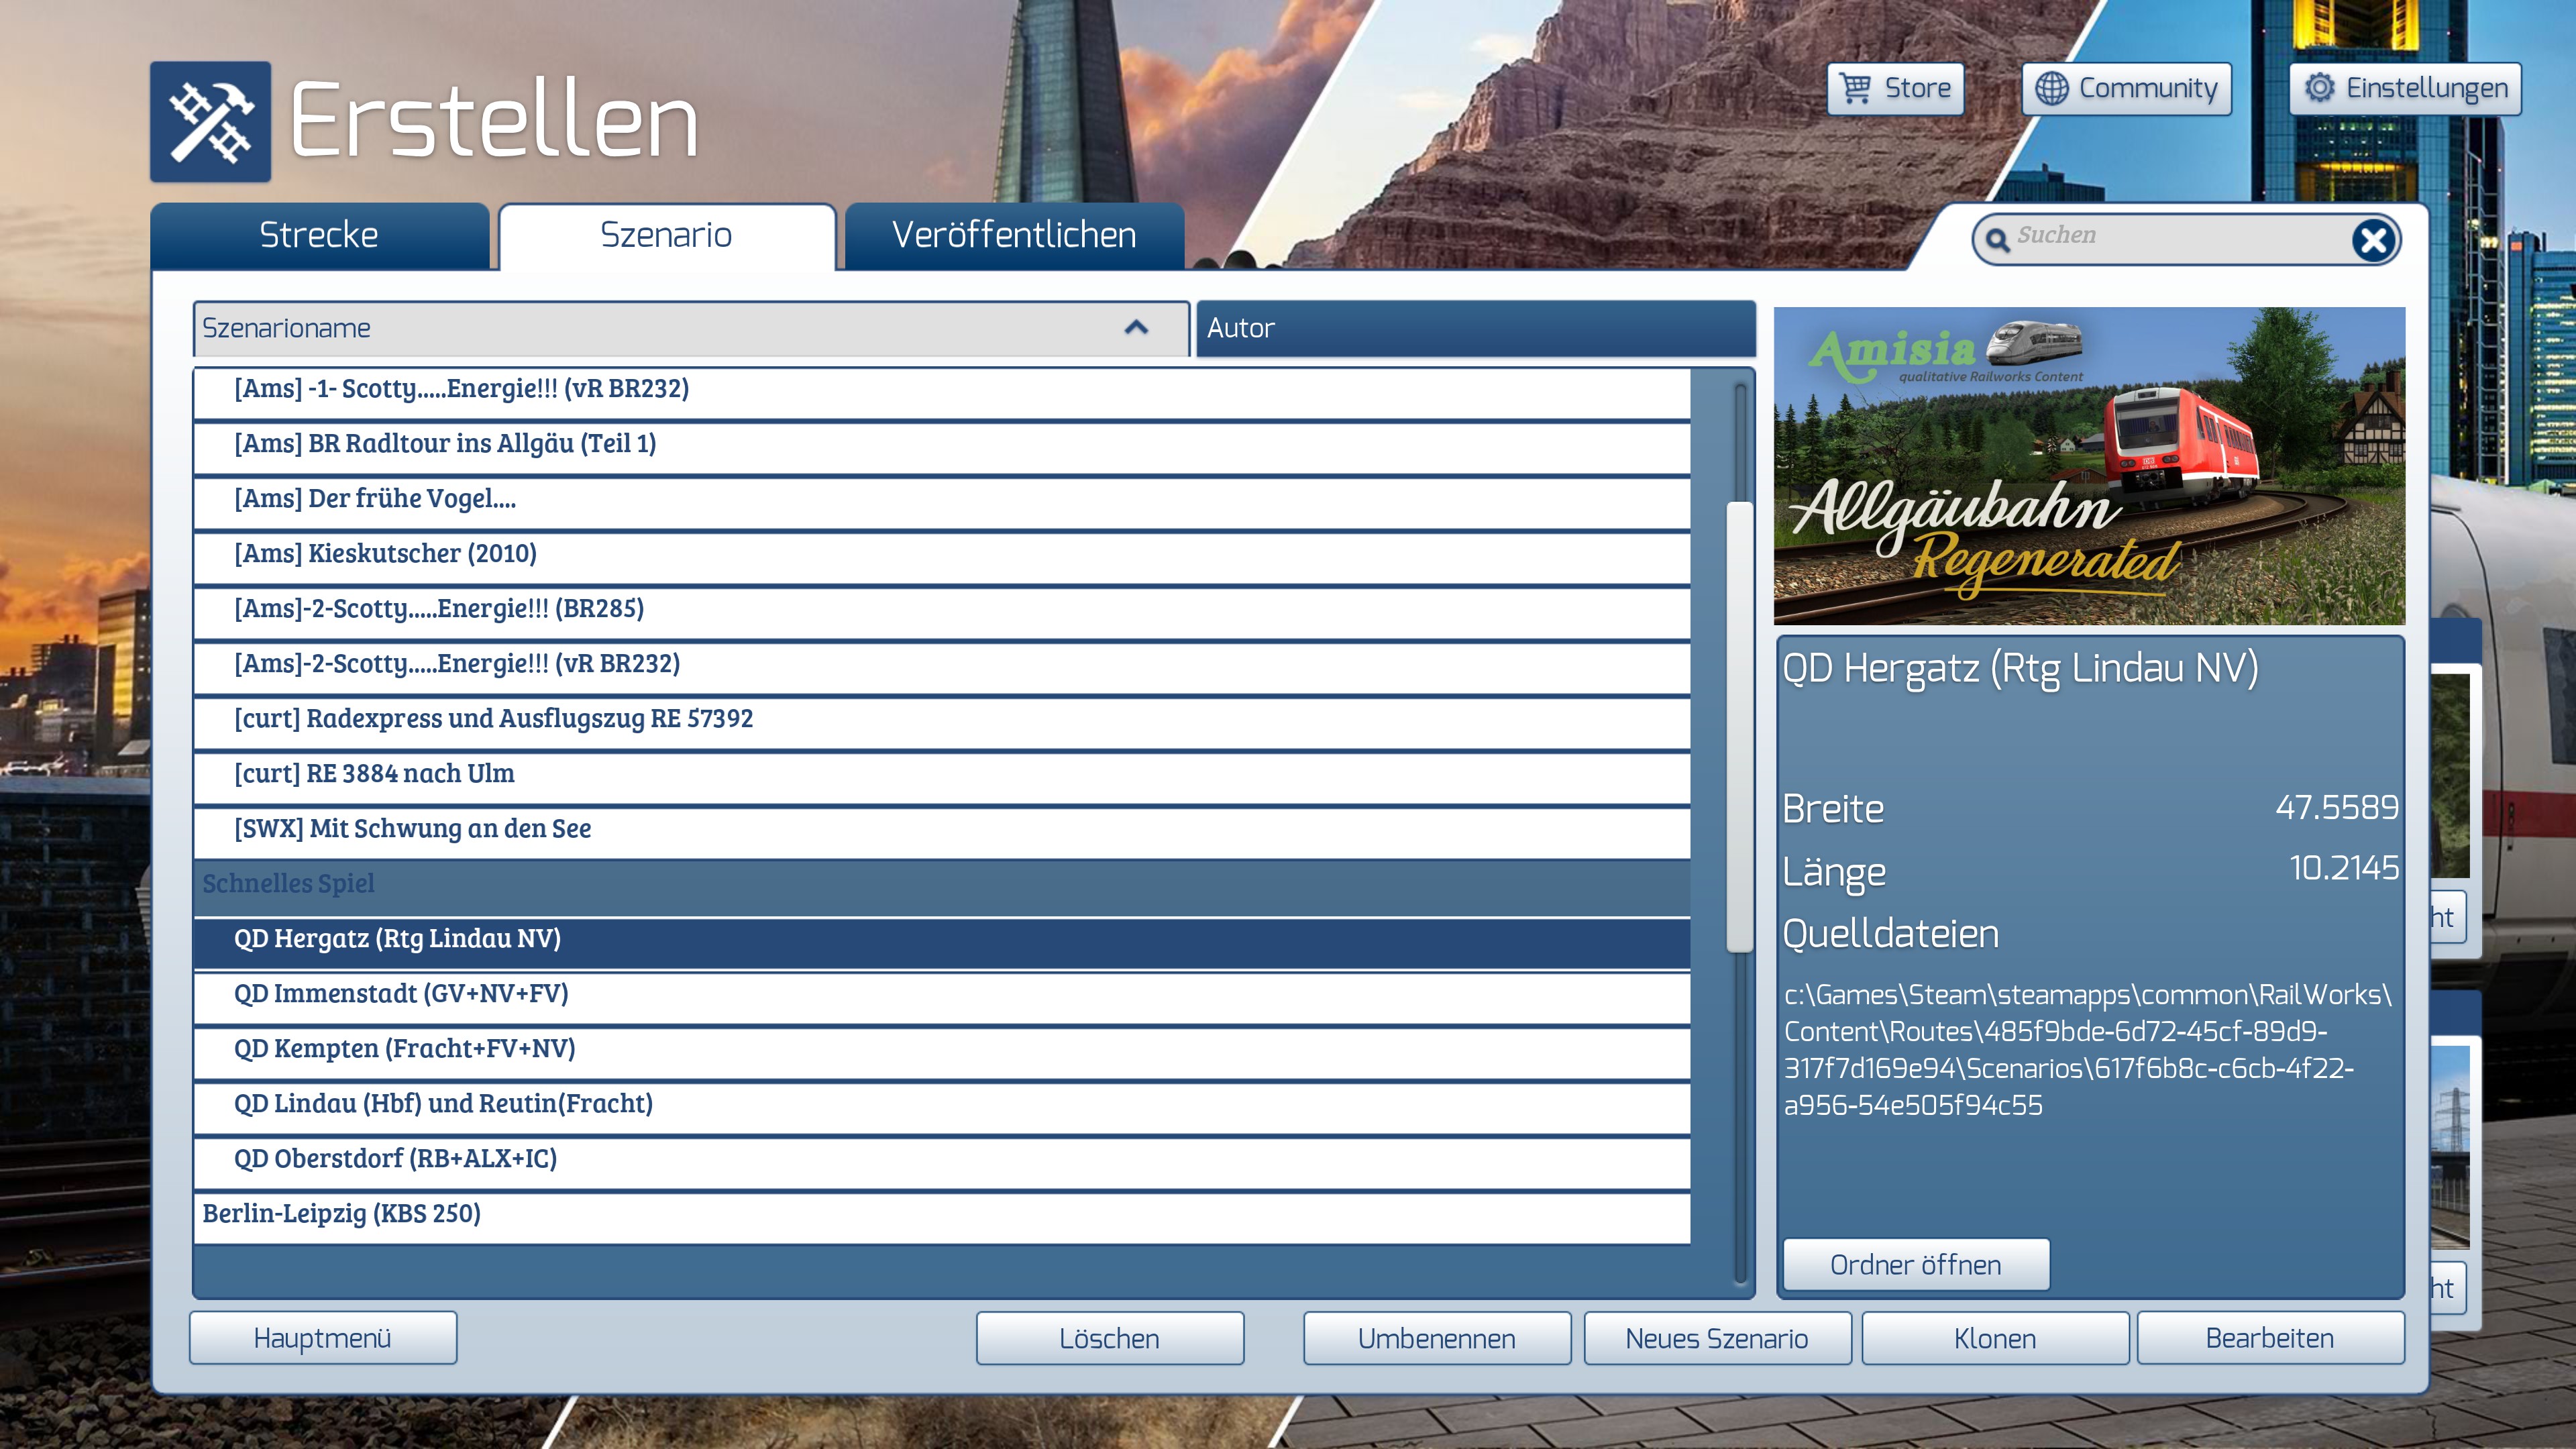Click the Erstellen tools logo icon
The image size is (2576, 1449).
click(210, 121)
